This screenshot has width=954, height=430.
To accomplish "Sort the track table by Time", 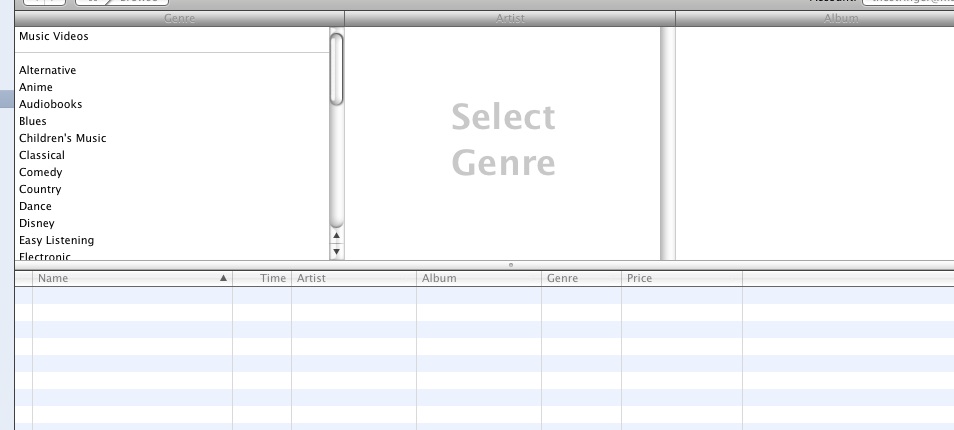I will pos(262,279).
